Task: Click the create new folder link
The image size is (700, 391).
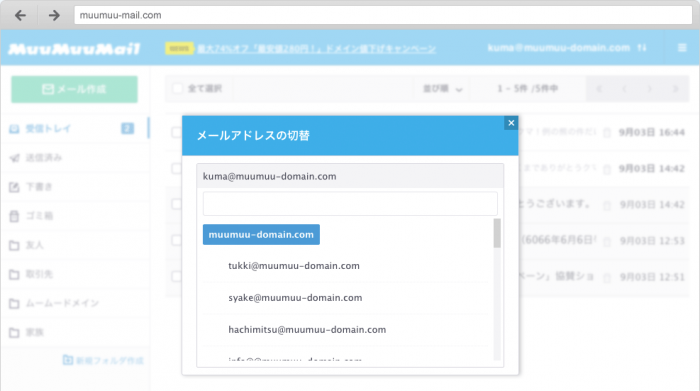Action: tap(103, 360)
